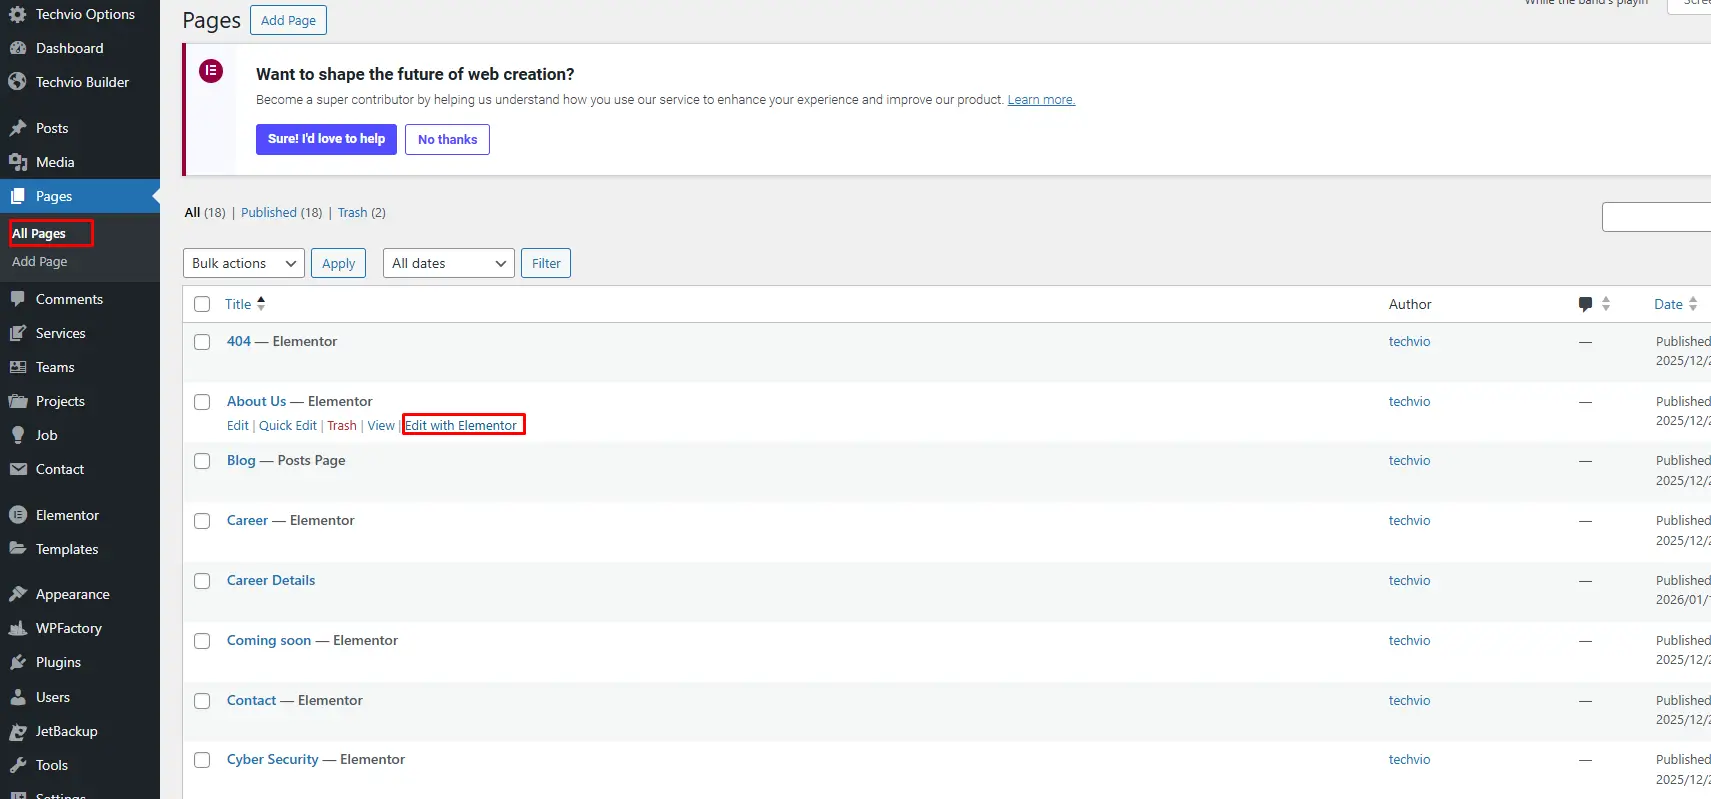
Task: Open the Settings menu item in sidebar
Action: 61,794
